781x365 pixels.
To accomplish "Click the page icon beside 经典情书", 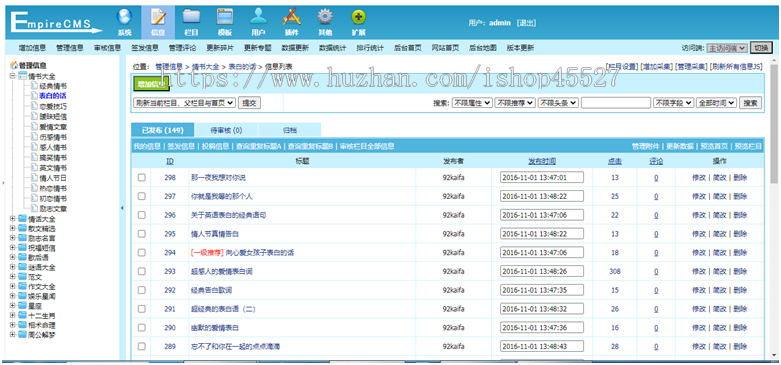I will (x=34, y=86).
